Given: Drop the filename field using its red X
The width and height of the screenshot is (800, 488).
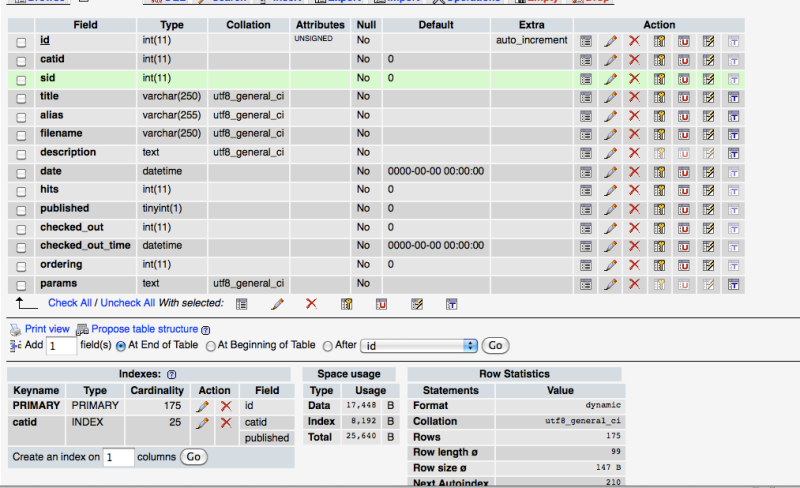Looking at the screenshot, I should point(634,134).
